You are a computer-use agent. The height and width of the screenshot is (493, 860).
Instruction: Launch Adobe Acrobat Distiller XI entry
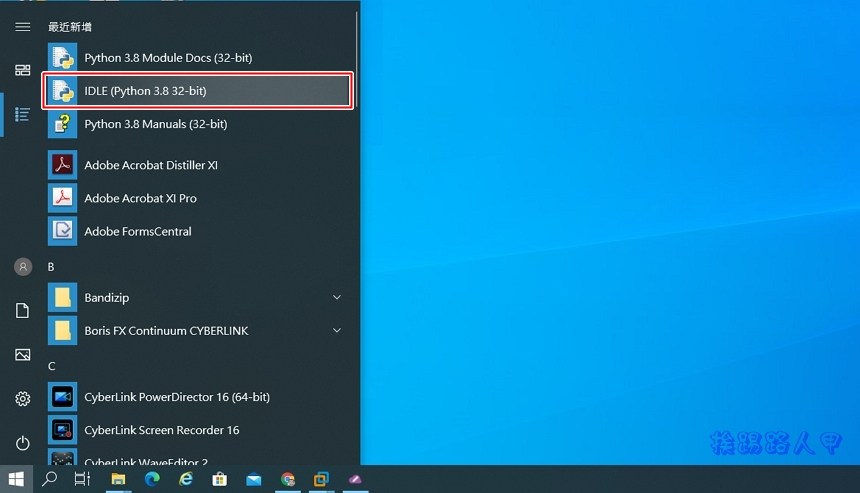(198, 165)
